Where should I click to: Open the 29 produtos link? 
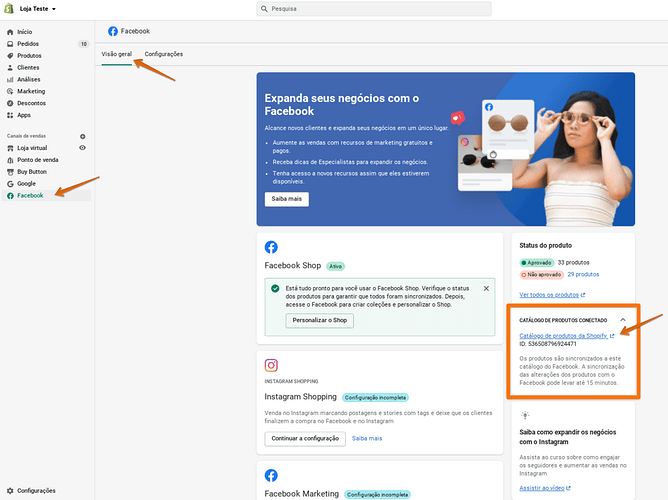(x=583, y=275)
